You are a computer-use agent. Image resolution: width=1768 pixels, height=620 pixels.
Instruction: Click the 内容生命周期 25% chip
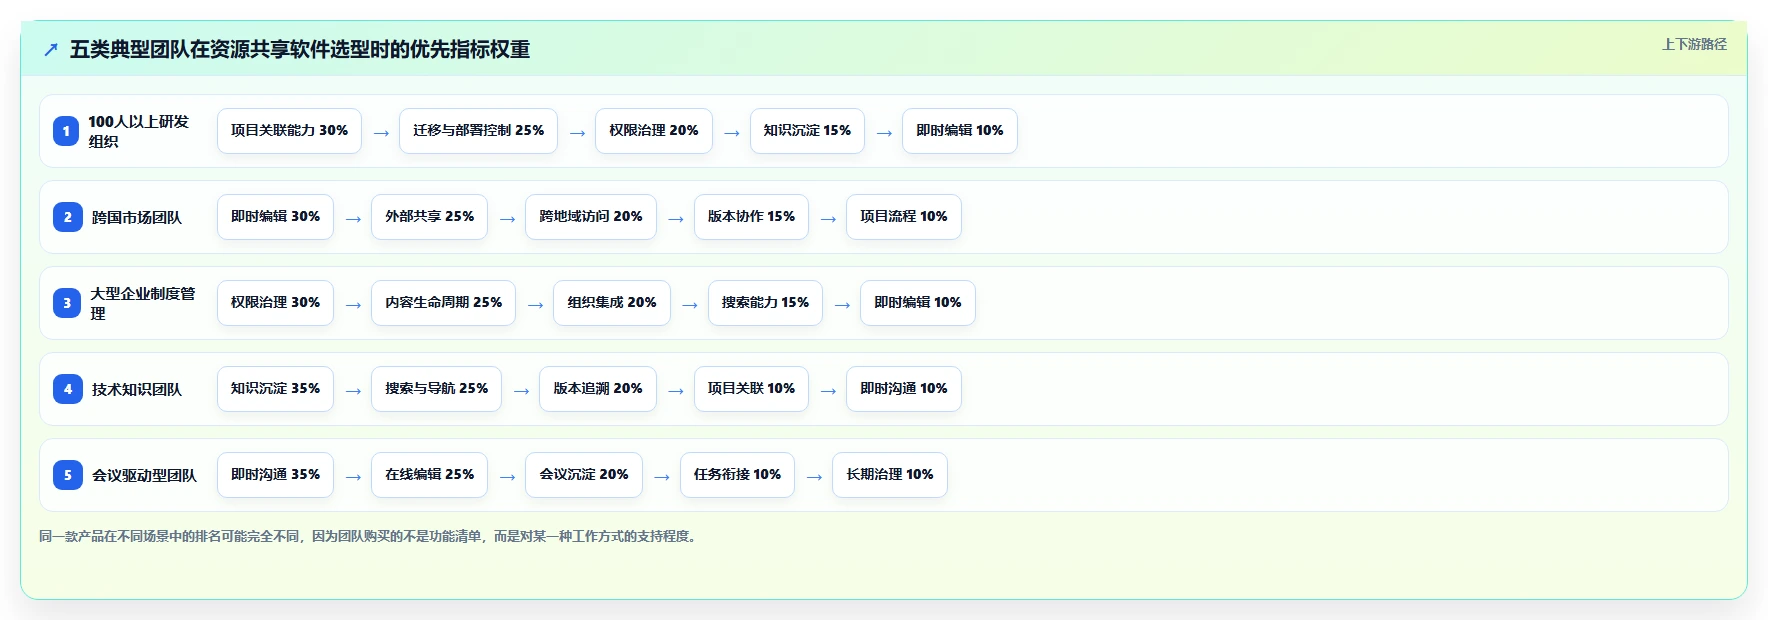point(443,303)
